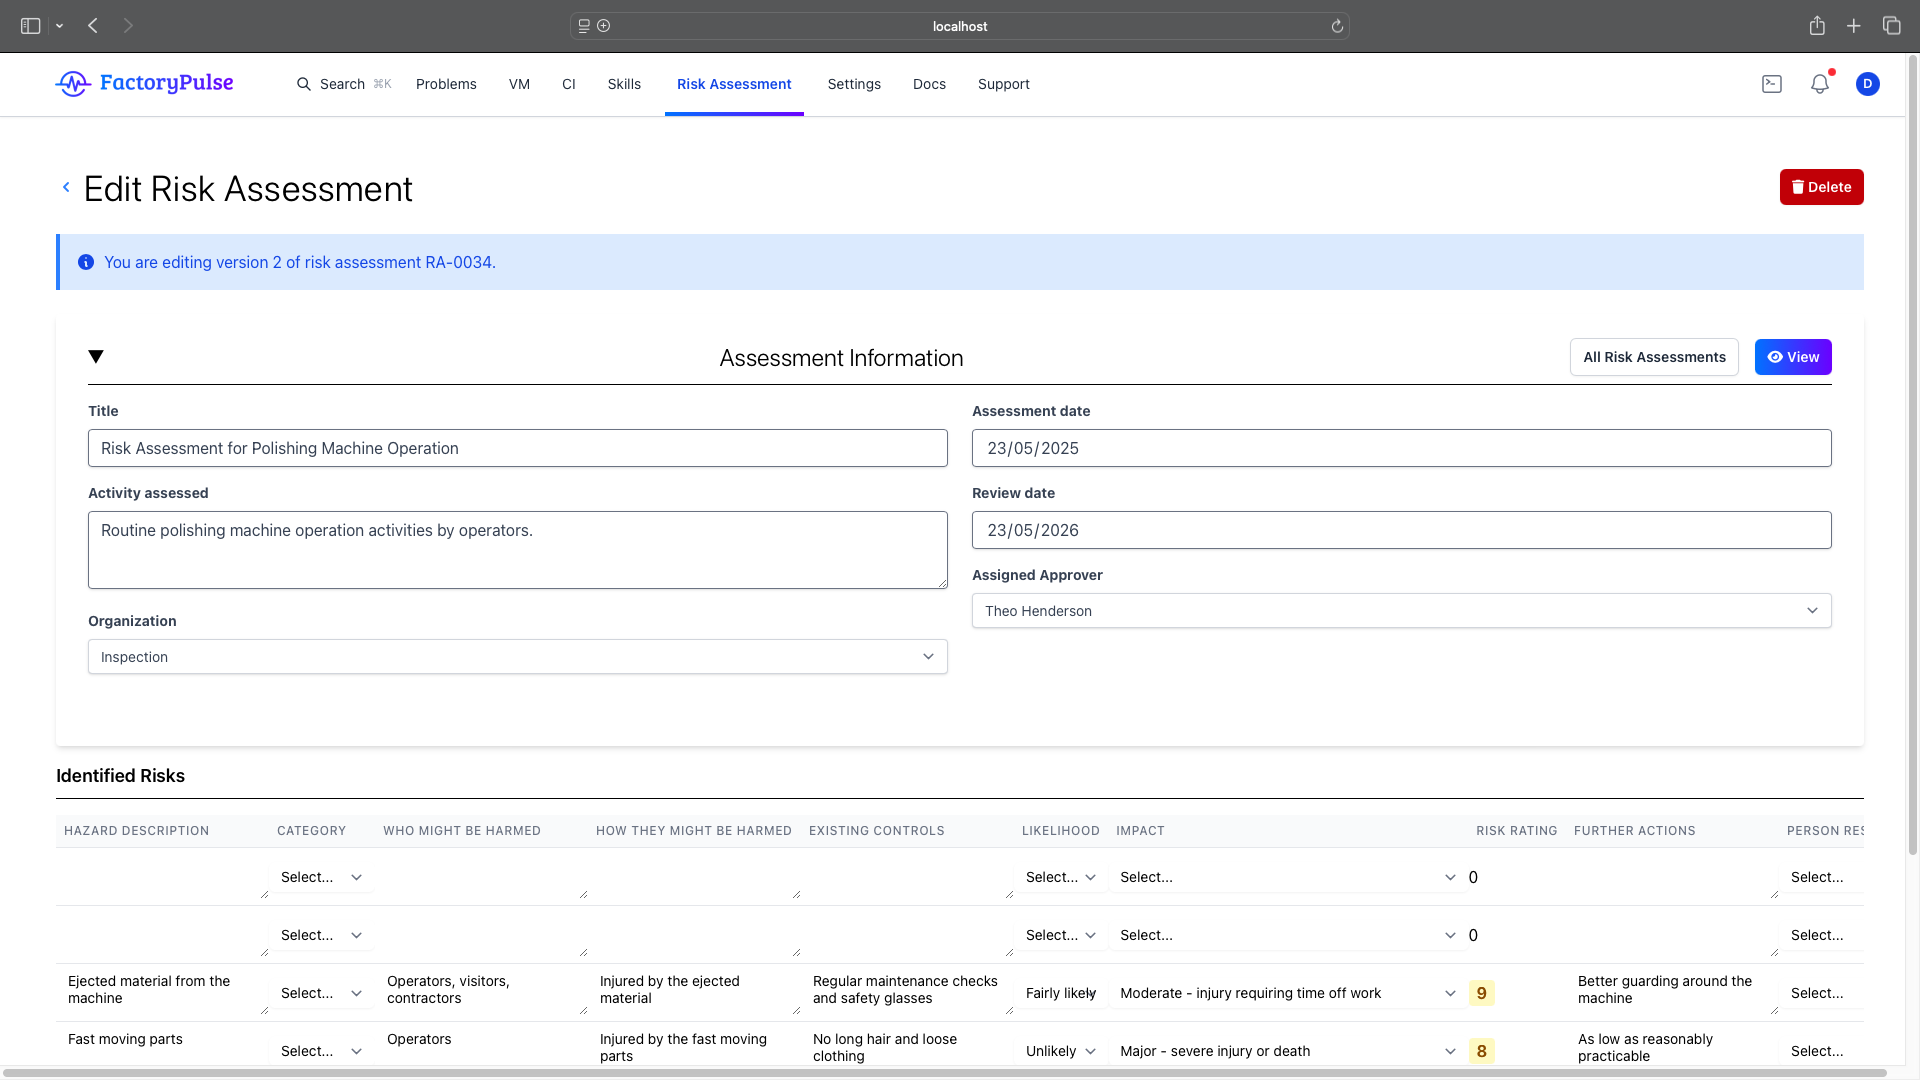Go to the Skills menu item
This screenshot has width=1920, height=1080.
click(x=624, y=84)
